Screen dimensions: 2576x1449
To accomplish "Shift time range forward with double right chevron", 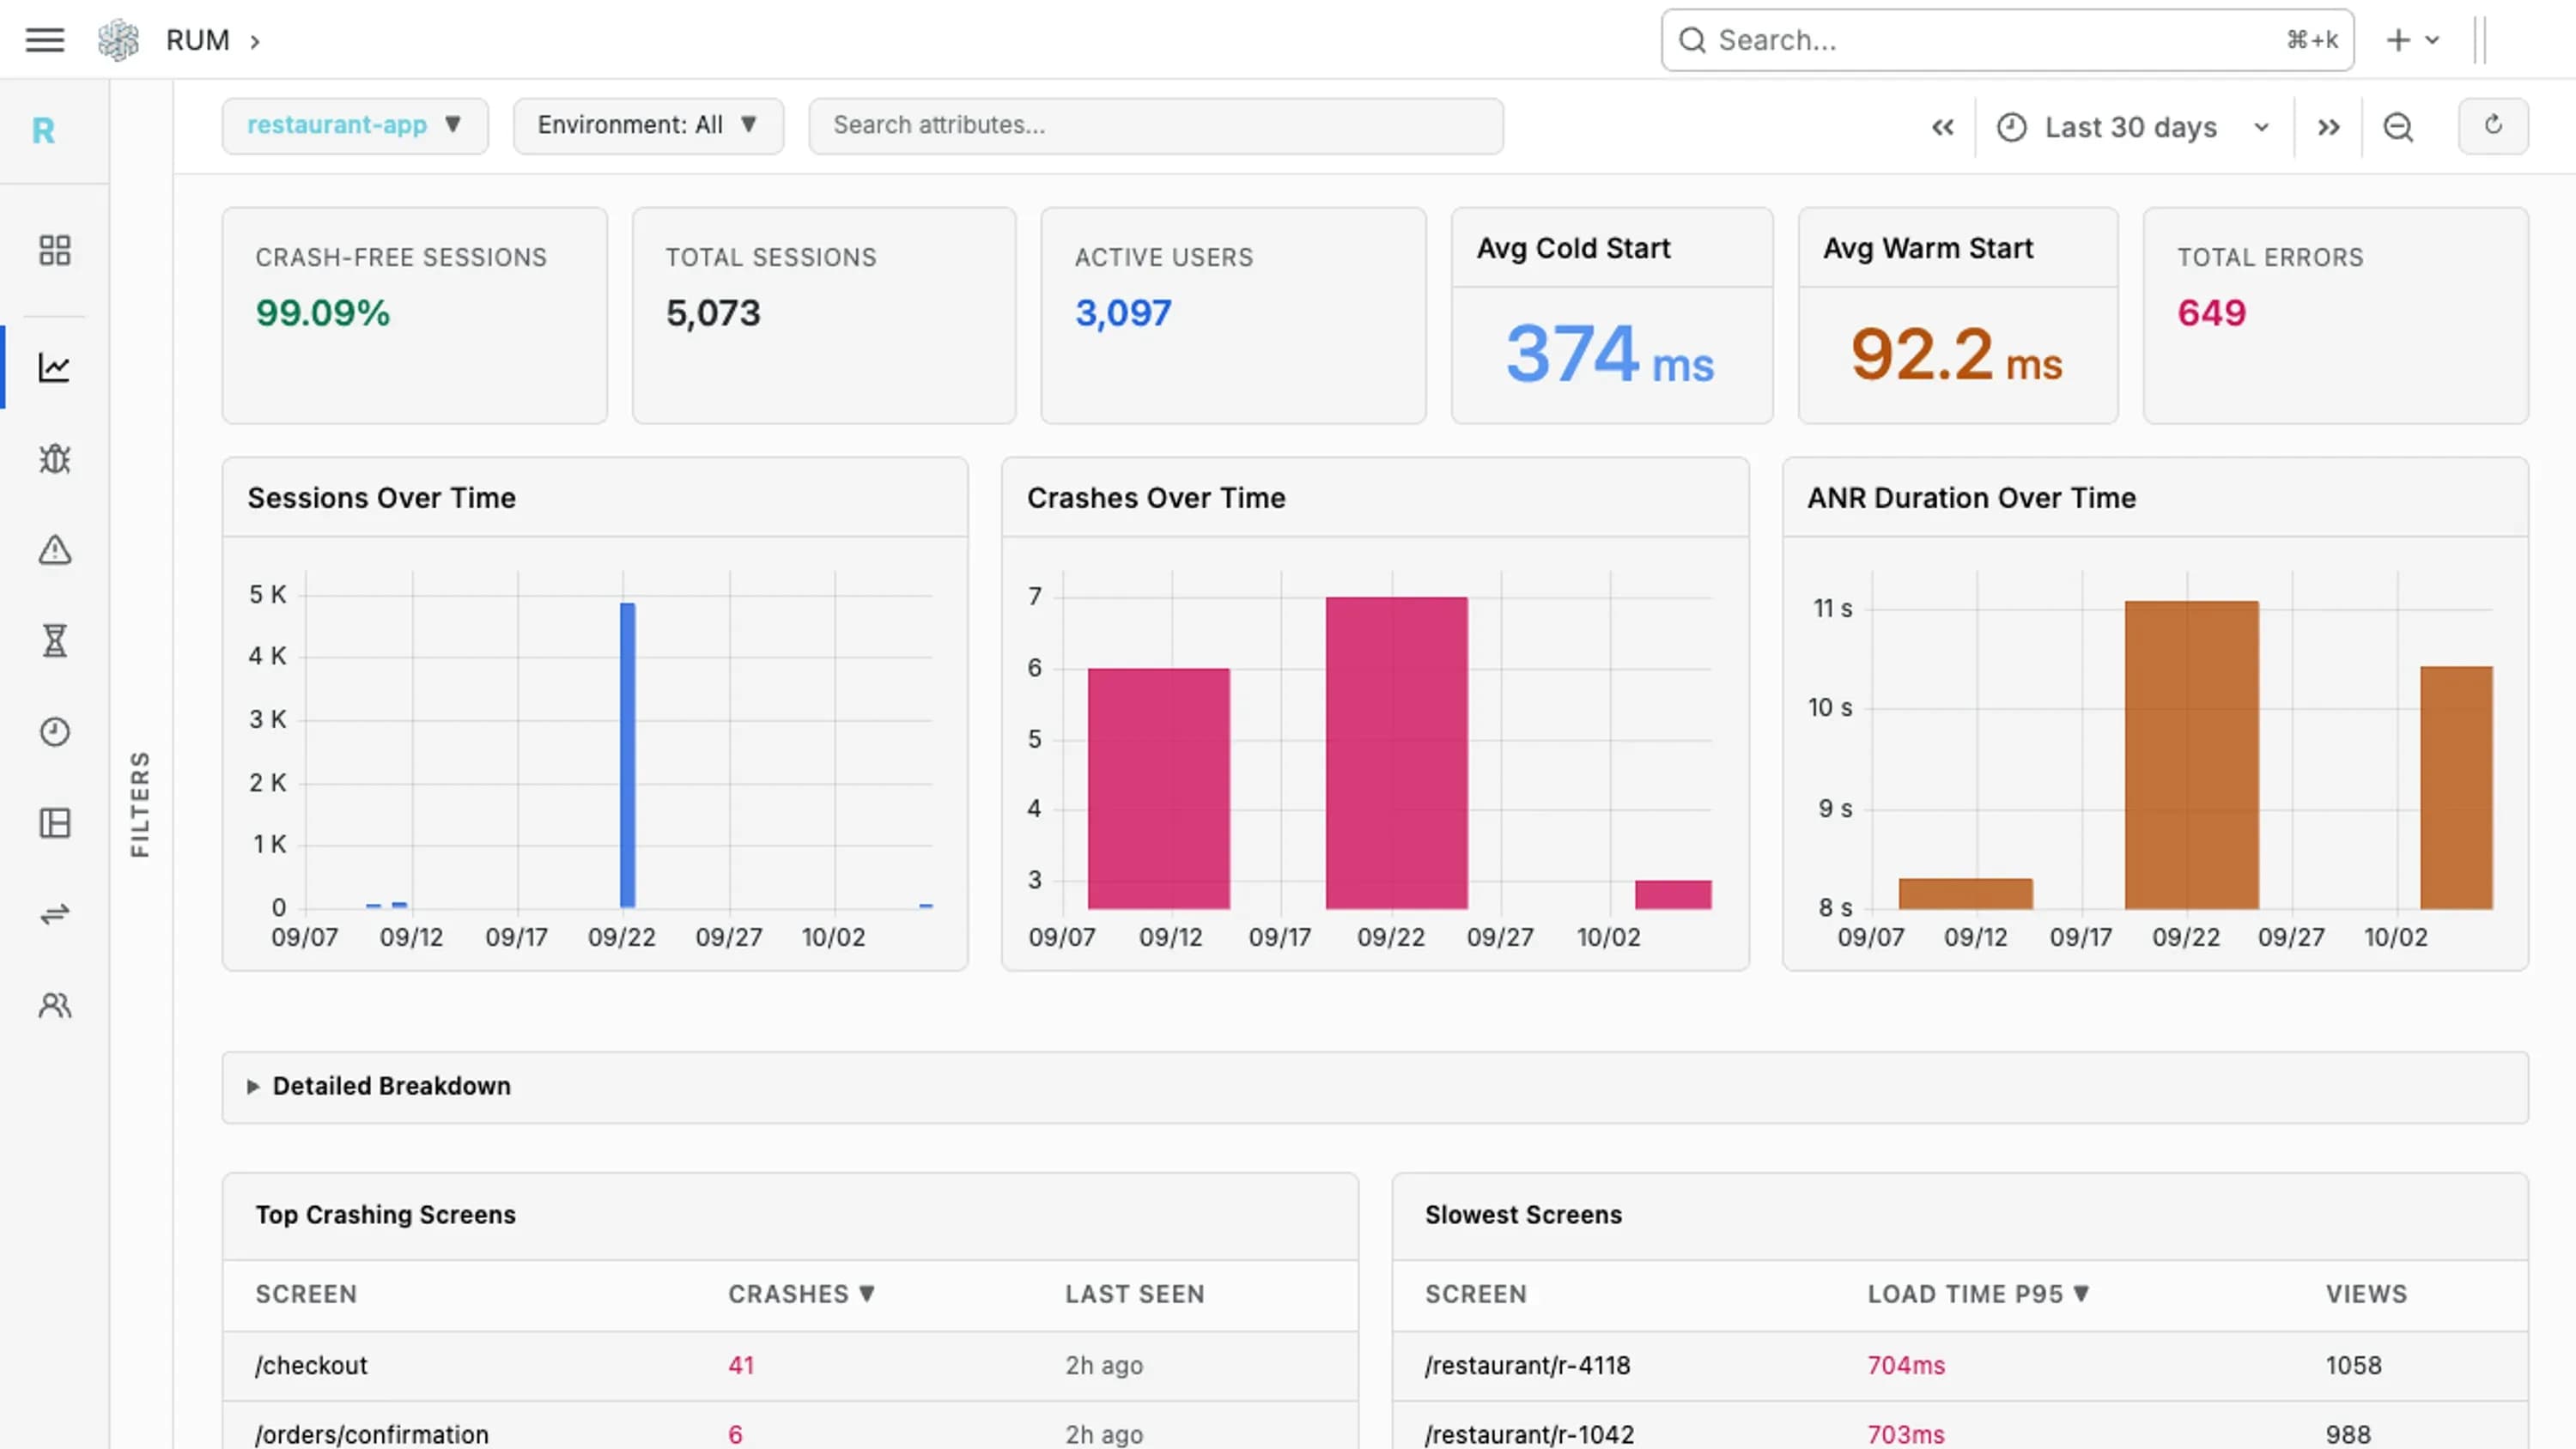I will pos(2329,127).
